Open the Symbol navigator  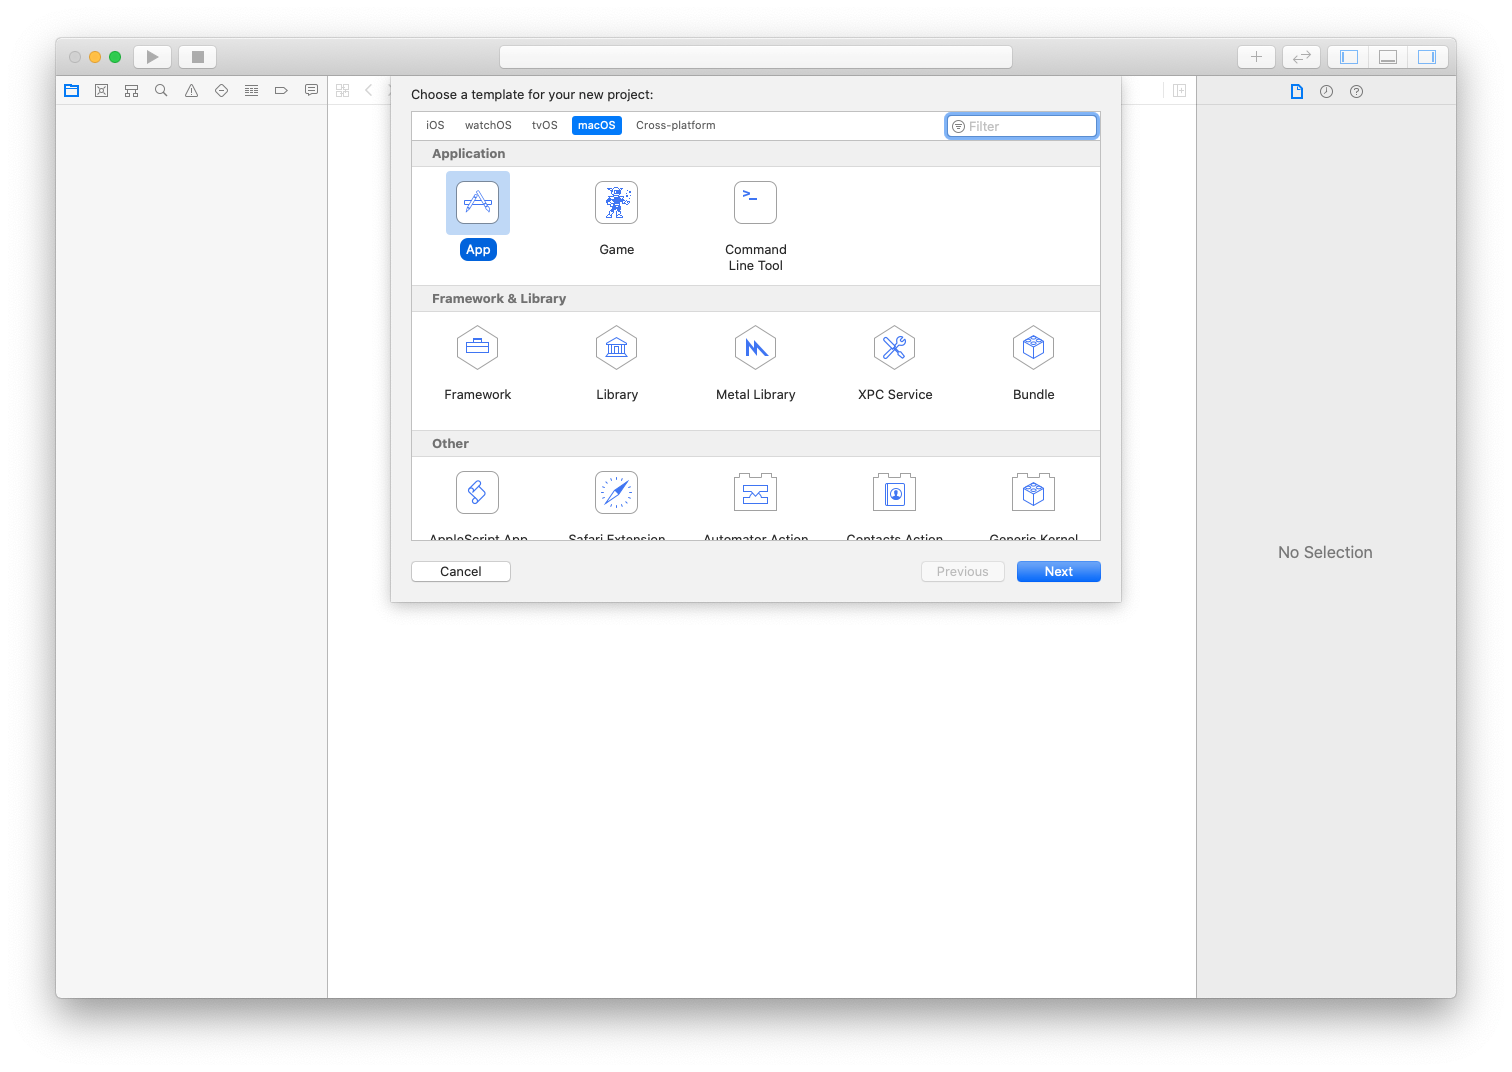tap(131, 91)
